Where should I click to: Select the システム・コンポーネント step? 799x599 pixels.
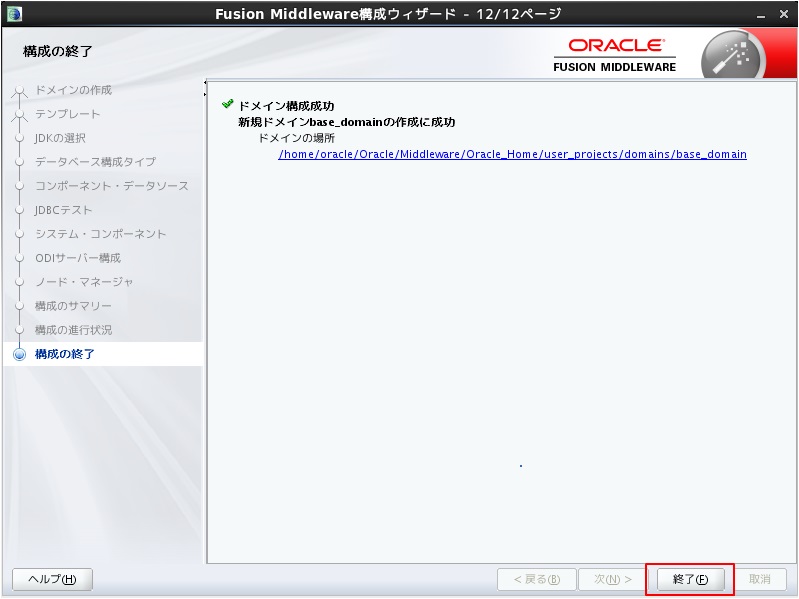pyautogui.click(x=100, y=234)
